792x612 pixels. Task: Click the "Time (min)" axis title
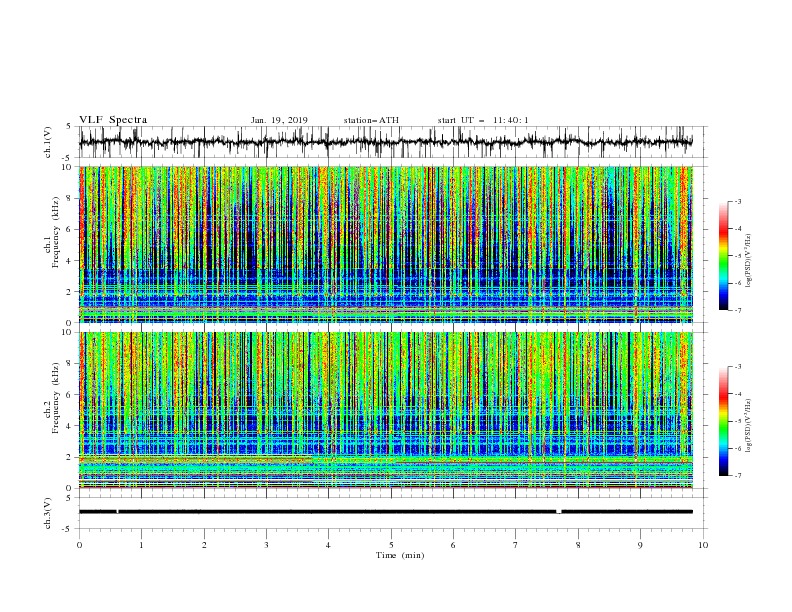(400, 555)
